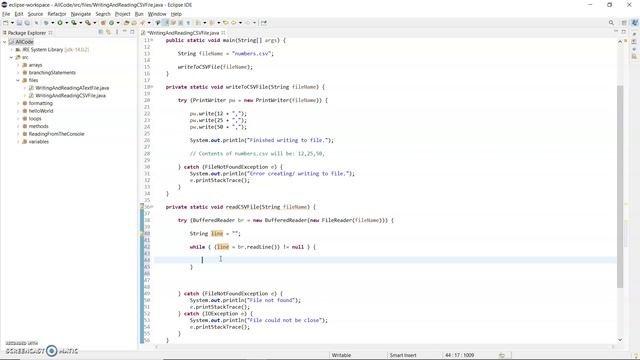Toggle Link with Editor in Package Explorer
Screen dimensions: 640x360
click(x=109, y=32)
